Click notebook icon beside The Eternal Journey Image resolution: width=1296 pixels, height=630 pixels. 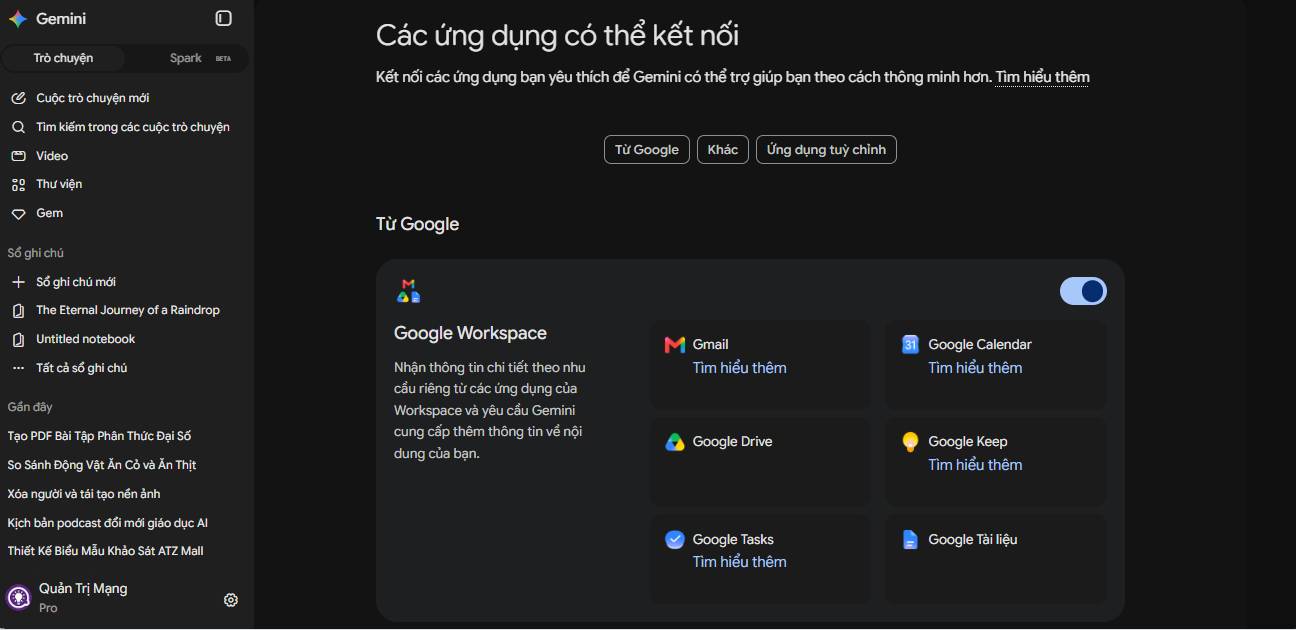tap(18, 310)
